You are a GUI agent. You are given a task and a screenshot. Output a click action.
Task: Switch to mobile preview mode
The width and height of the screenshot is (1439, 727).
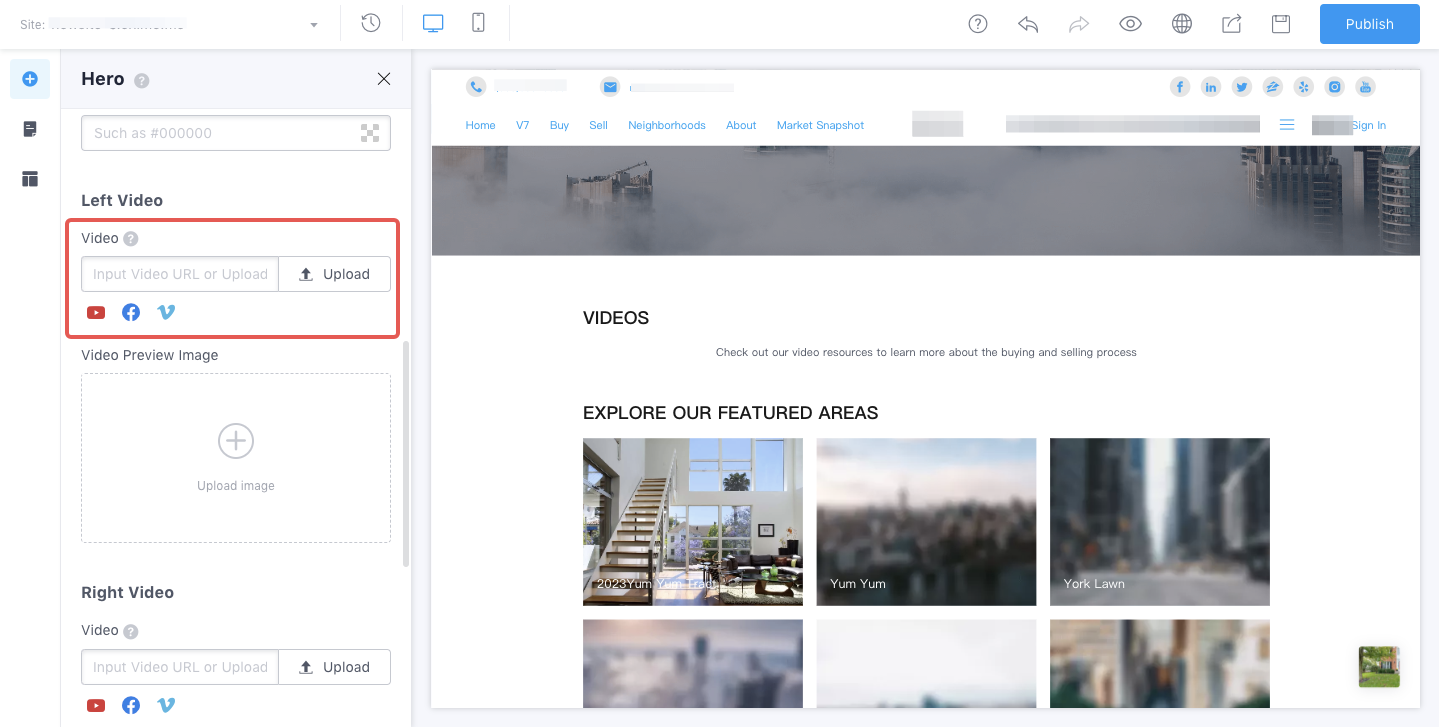point(478,22)
